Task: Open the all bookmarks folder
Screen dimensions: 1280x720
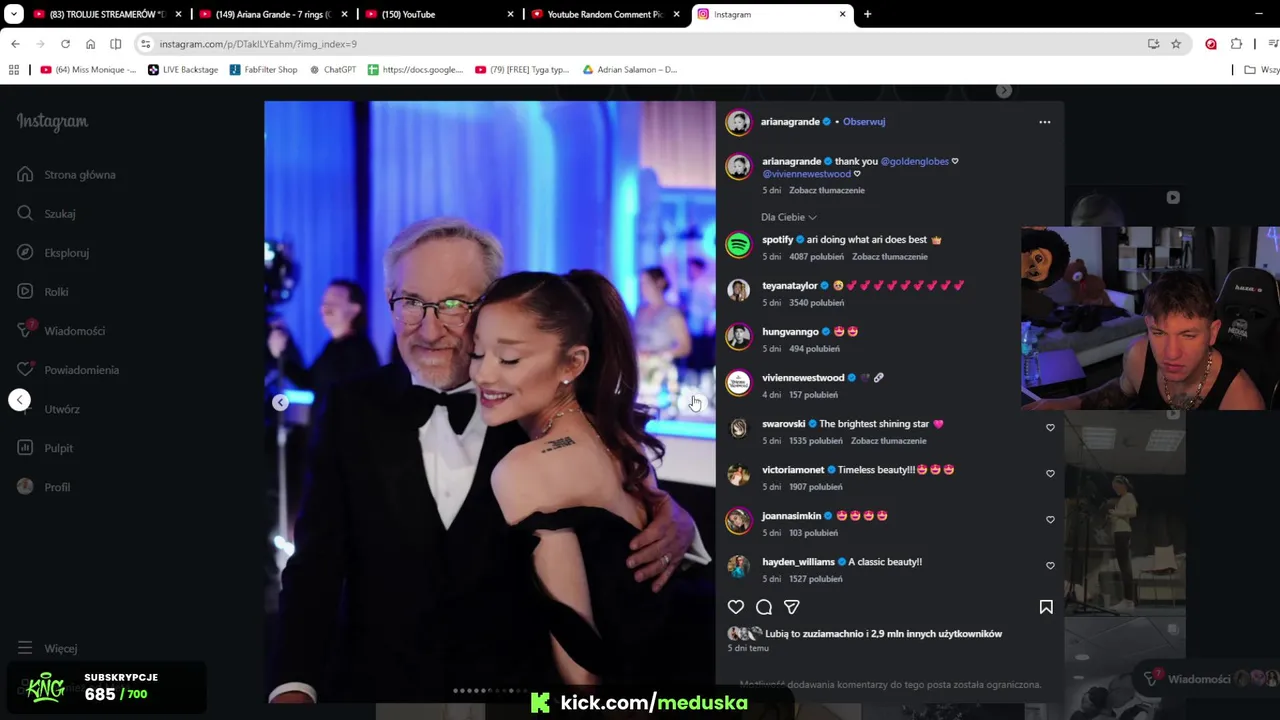Action: click(1261, 70)
